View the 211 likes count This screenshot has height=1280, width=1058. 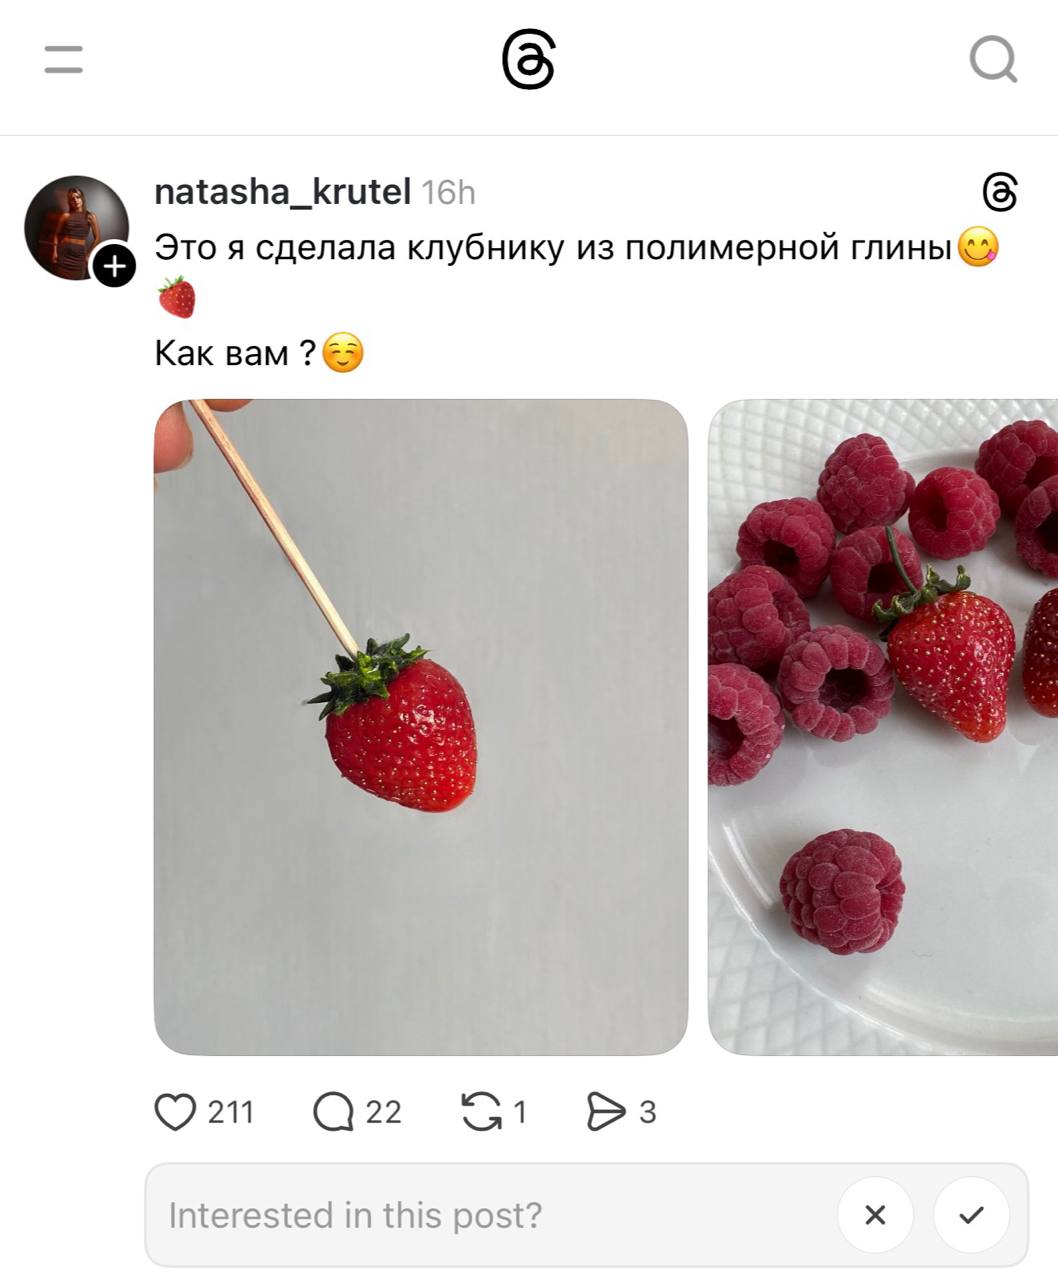[231, 1111]
